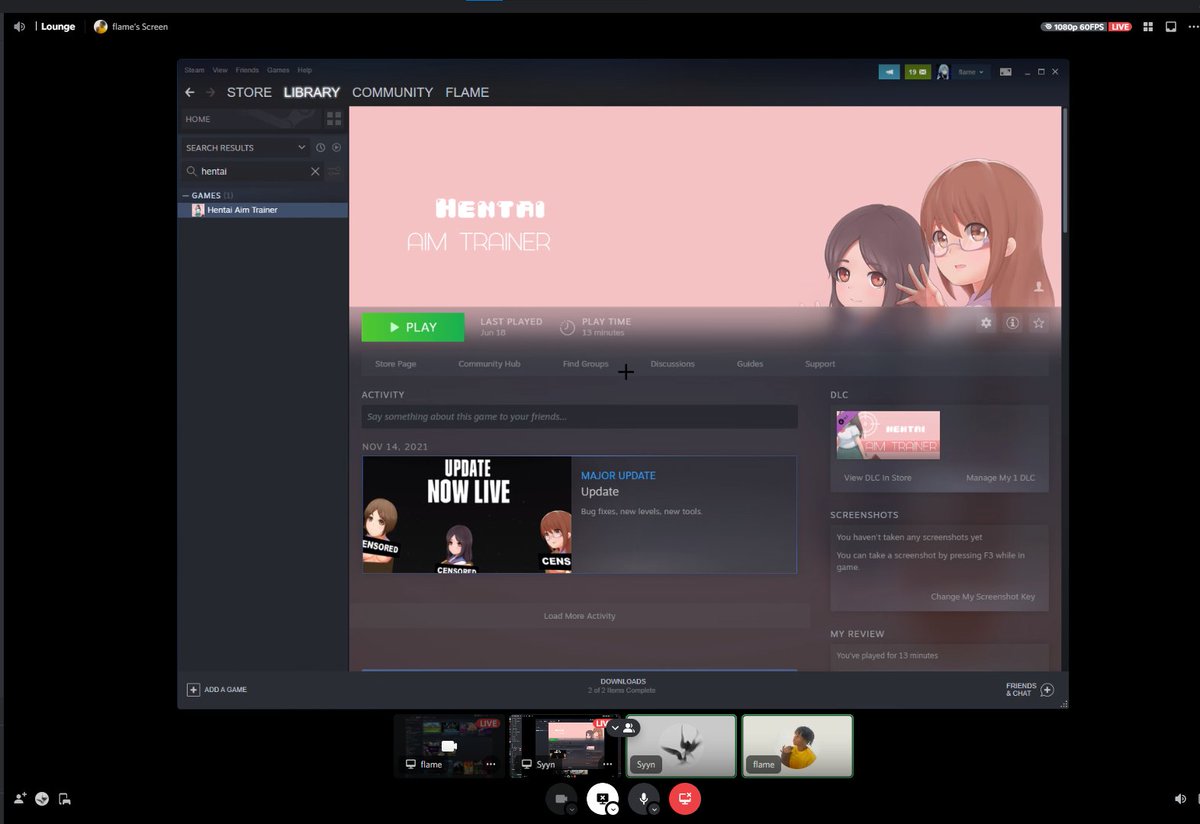1200x824 pixels.
Task: Mute the Lounge speaker icon
Action: point(18,26)
